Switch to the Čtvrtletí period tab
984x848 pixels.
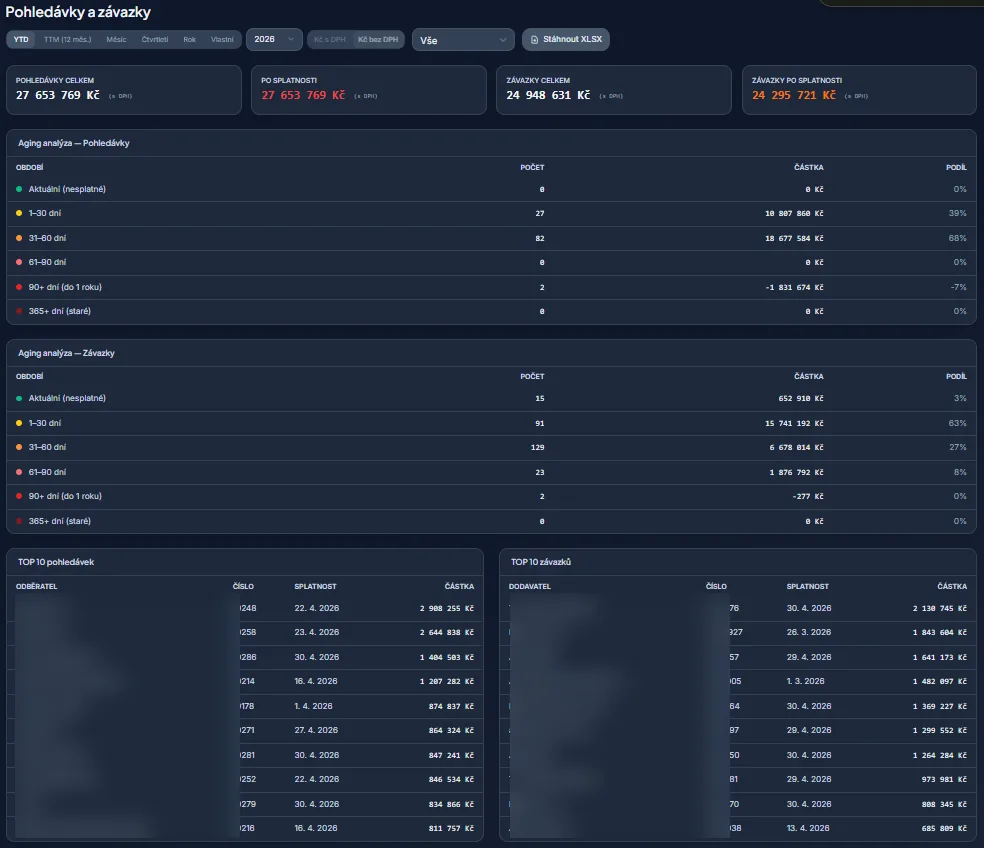(154, 40)
